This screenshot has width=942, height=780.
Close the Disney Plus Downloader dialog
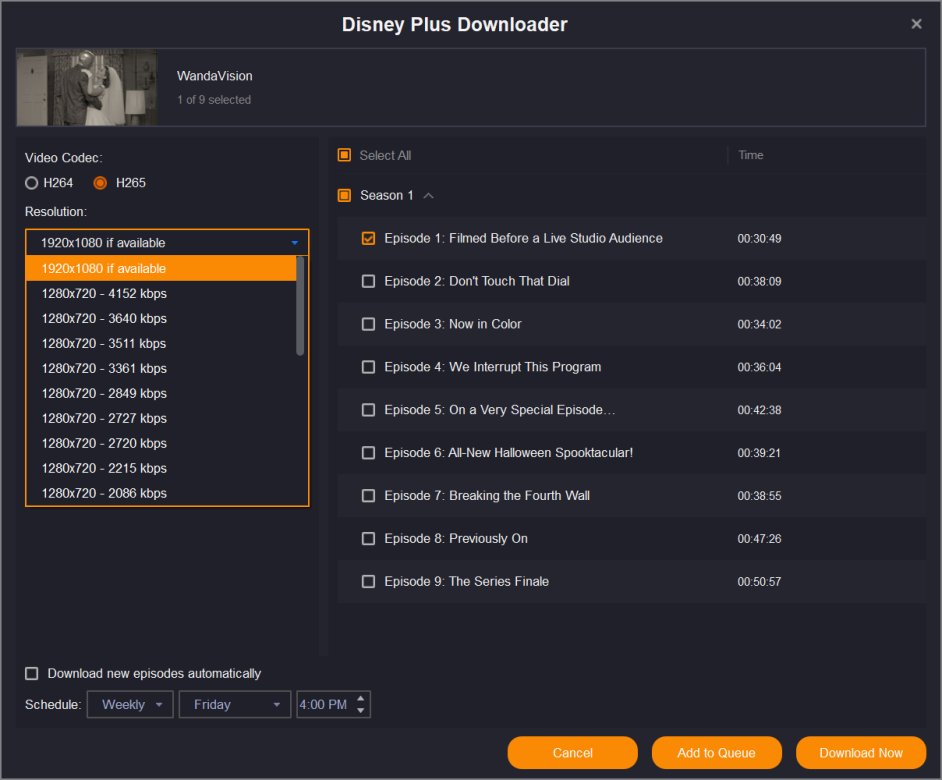(916, 24)
